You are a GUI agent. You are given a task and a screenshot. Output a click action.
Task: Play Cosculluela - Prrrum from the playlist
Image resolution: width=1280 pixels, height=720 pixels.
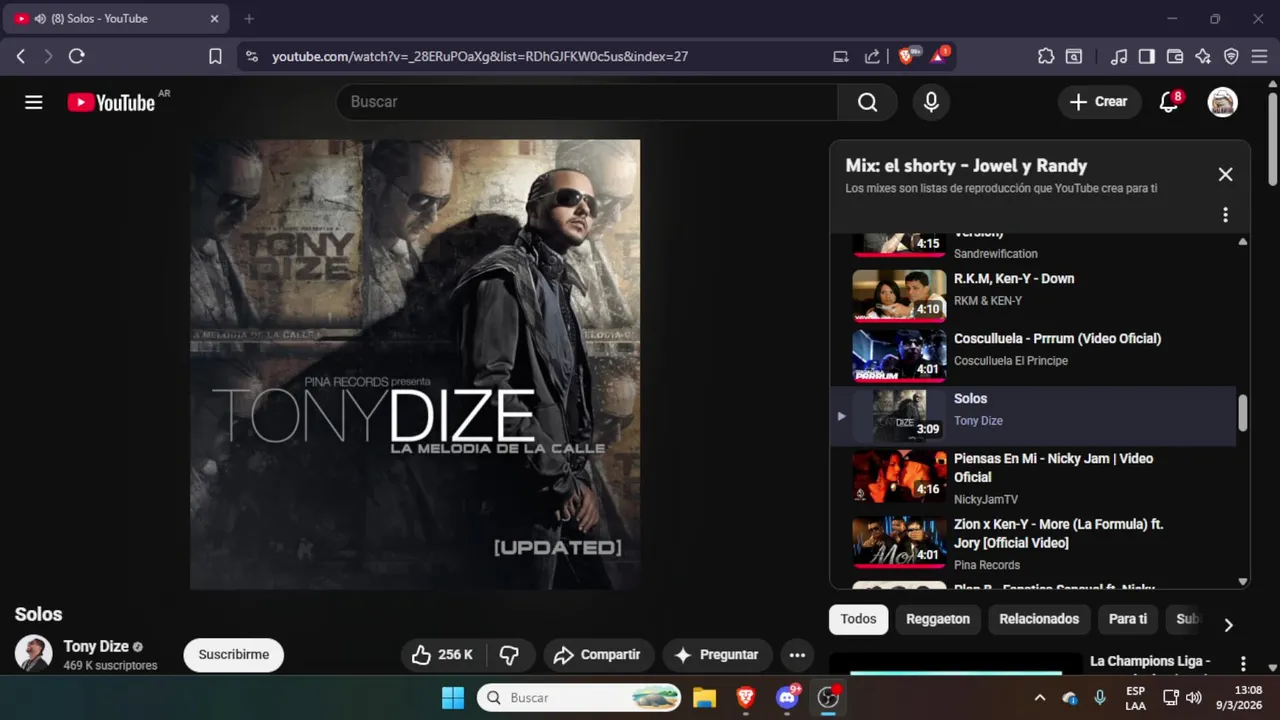pyautogui.click(x=1035, y=355)
